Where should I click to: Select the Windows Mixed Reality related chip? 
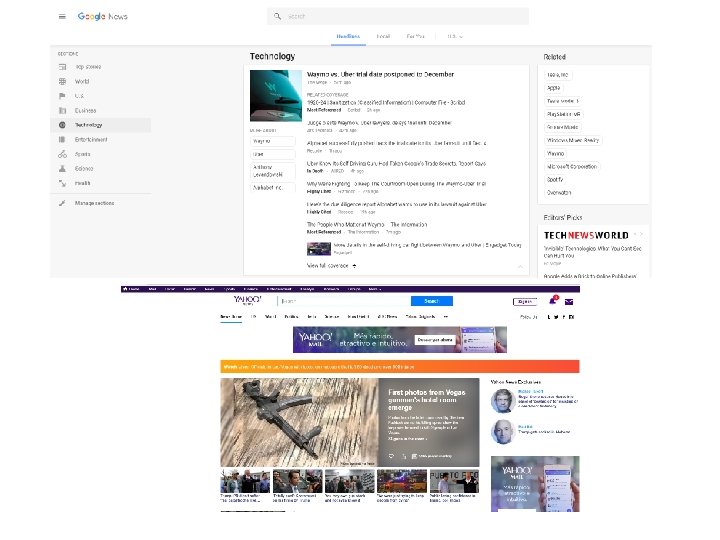click(x=573, y=141)
